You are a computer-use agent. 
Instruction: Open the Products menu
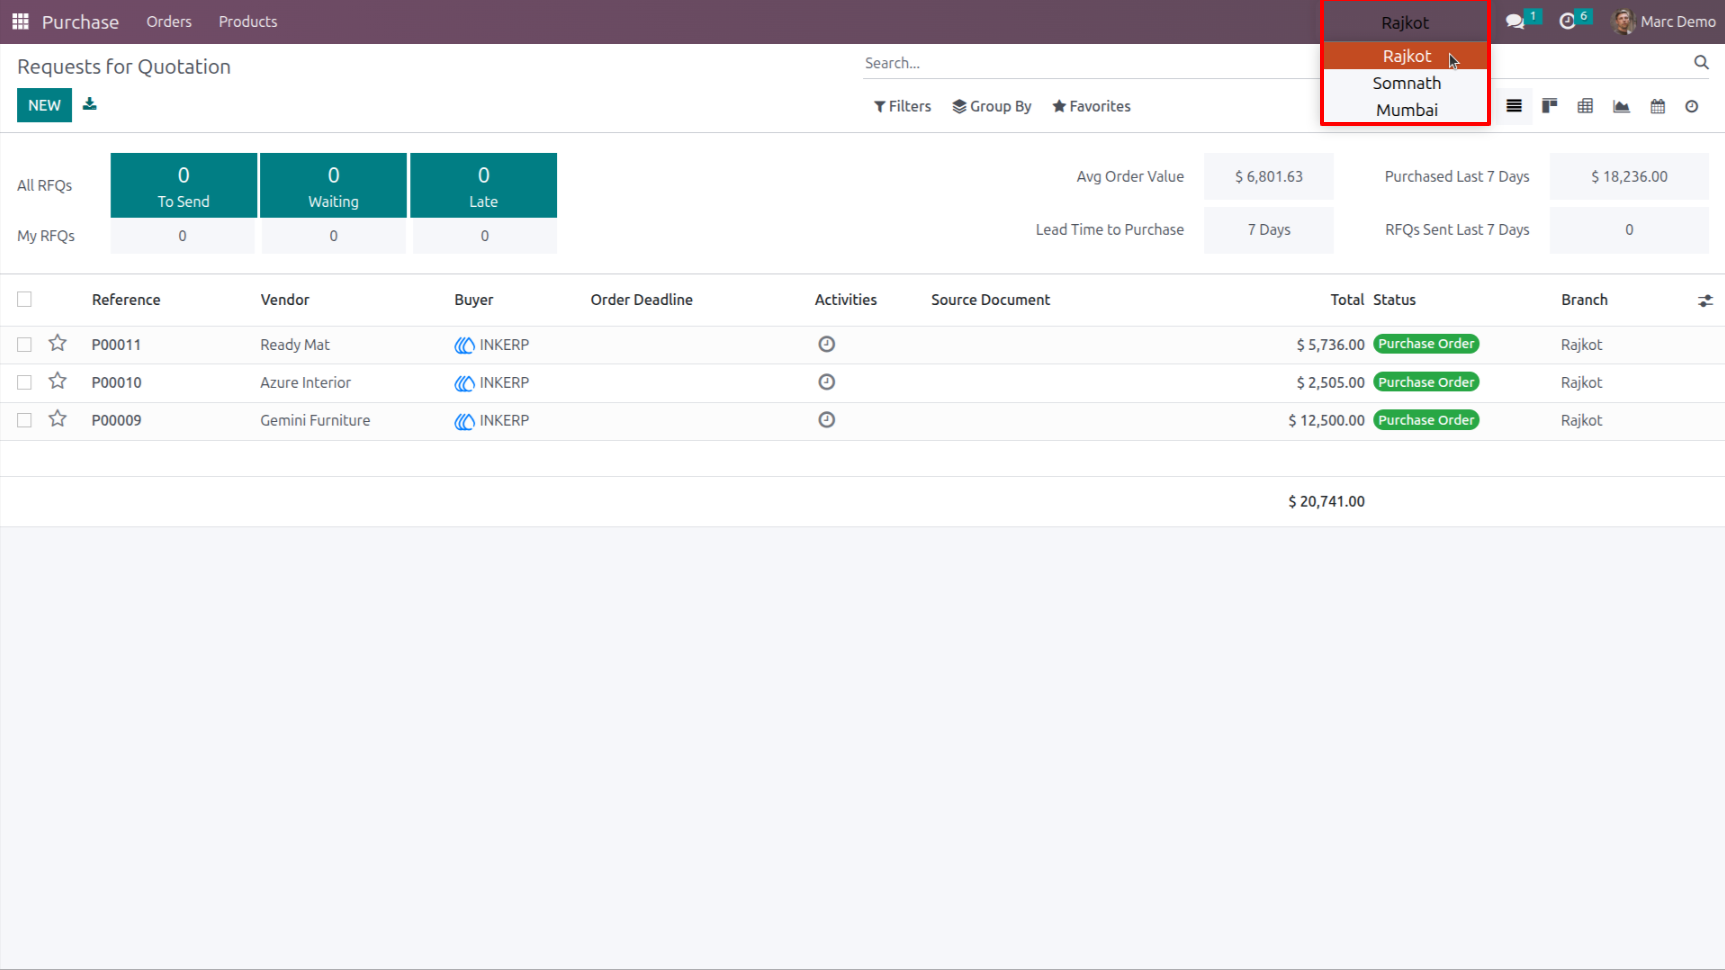point(248,21)
